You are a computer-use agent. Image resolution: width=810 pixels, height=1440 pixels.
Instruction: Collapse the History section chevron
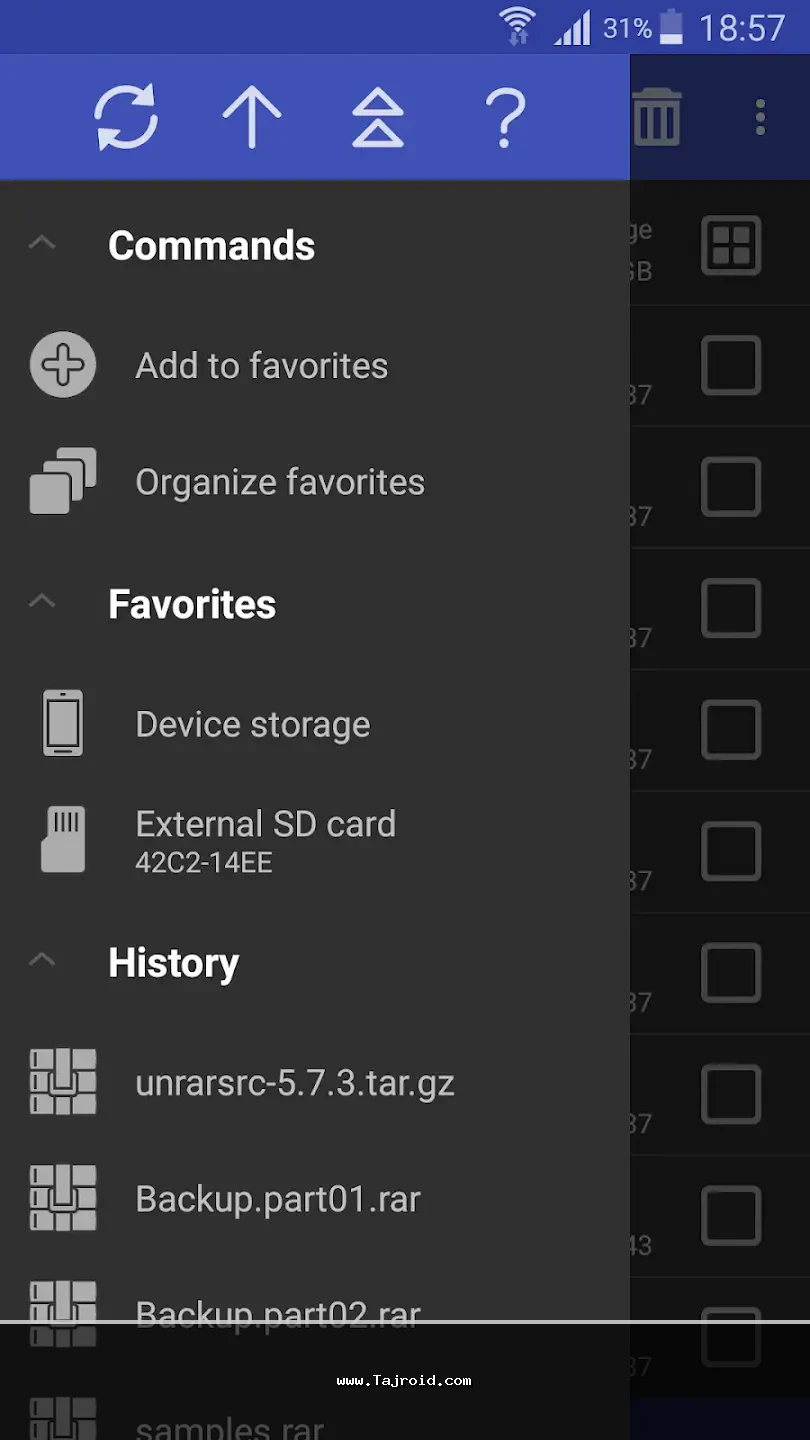point(42,960)
